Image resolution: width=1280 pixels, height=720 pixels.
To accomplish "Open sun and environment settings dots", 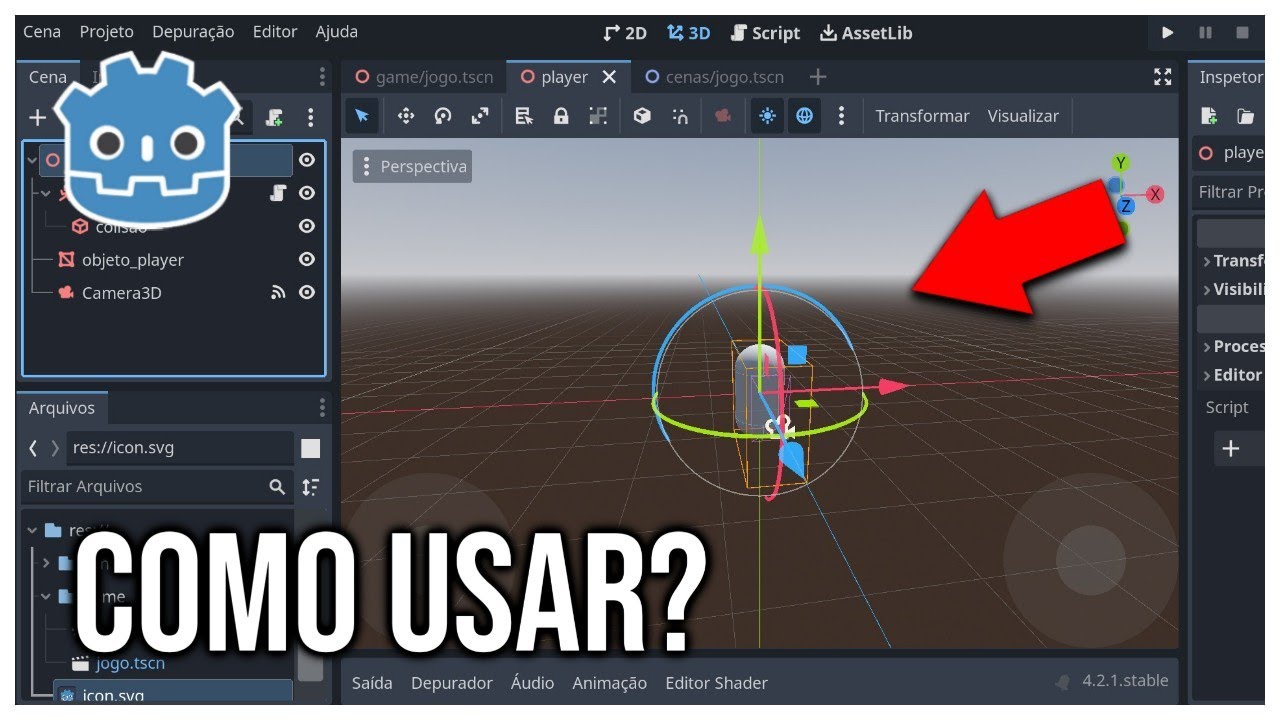I will (841, 116).
